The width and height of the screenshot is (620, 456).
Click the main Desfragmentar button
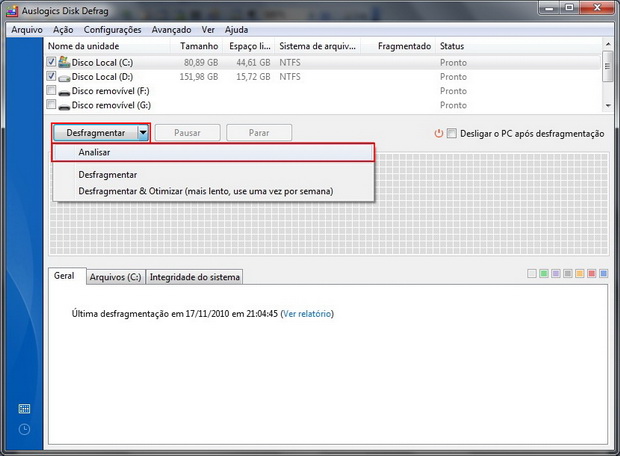(x=95, y=133)
